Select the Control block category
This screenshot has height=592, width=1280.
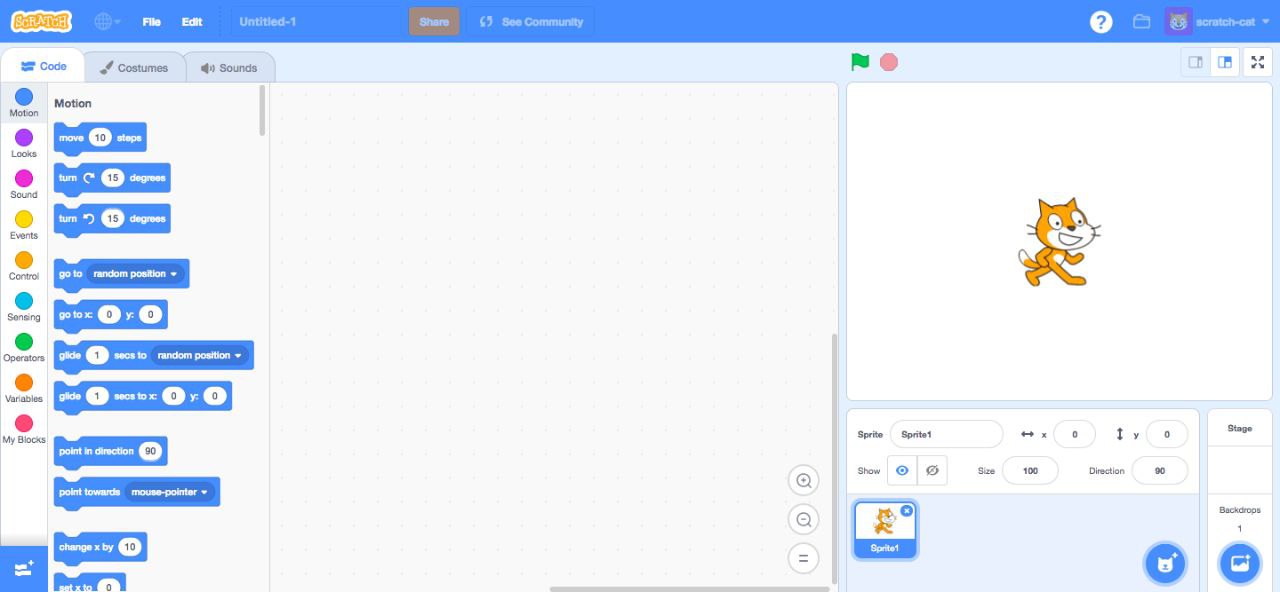tap(24, 266)
